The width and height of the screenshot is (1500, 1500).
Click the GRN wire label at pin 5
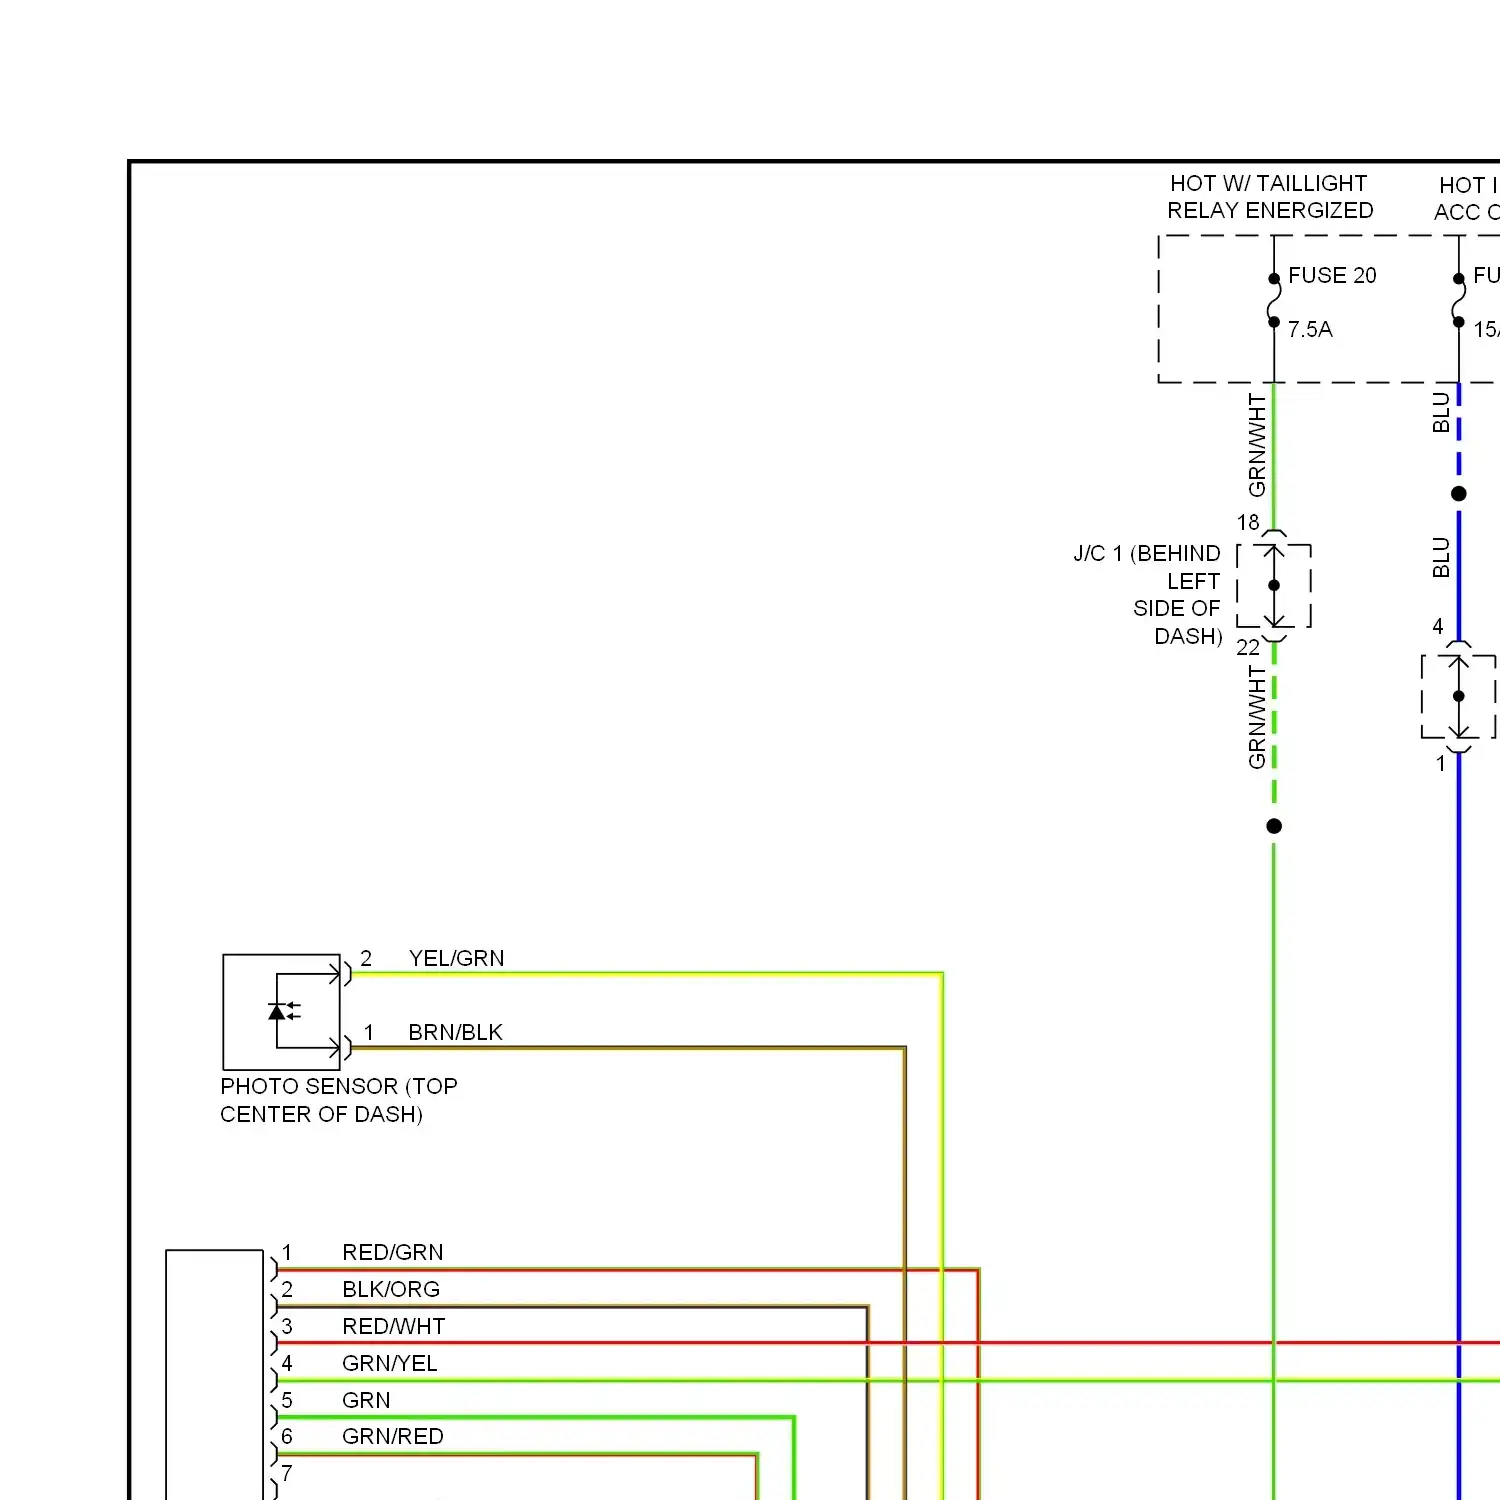coord(366,1400)
